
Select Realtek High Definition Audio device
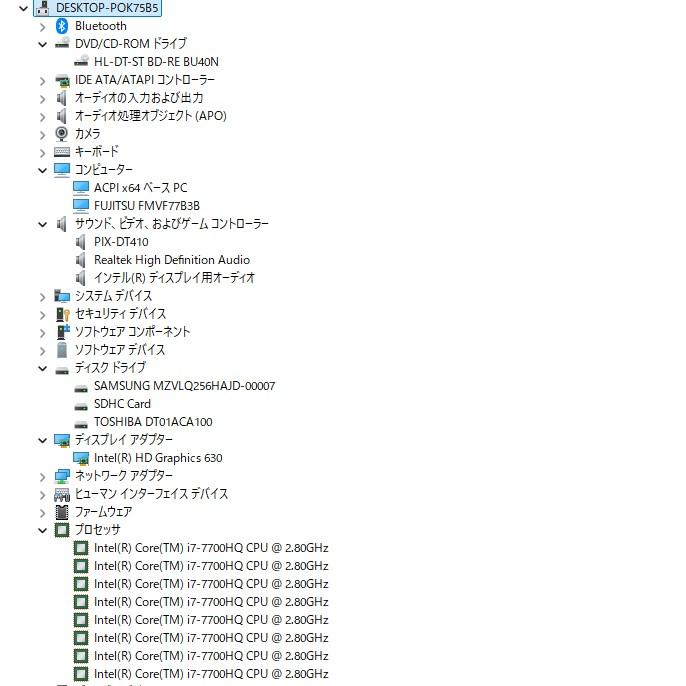click(x=172, y=260)
